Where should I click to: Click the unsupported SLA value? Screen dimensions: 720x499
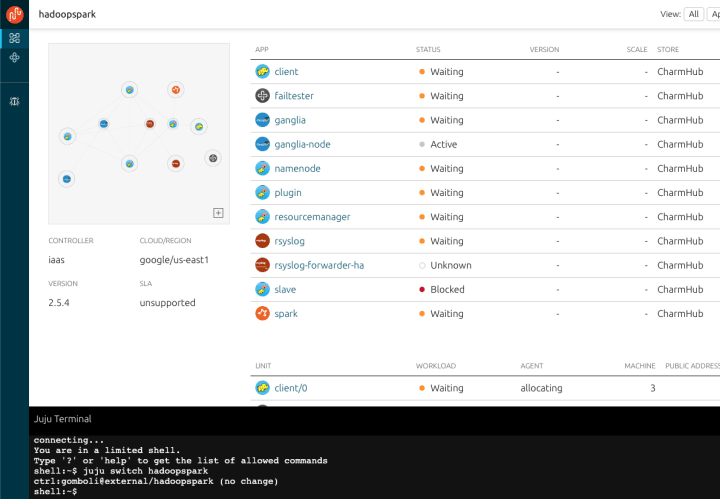(x=167, y=303)
